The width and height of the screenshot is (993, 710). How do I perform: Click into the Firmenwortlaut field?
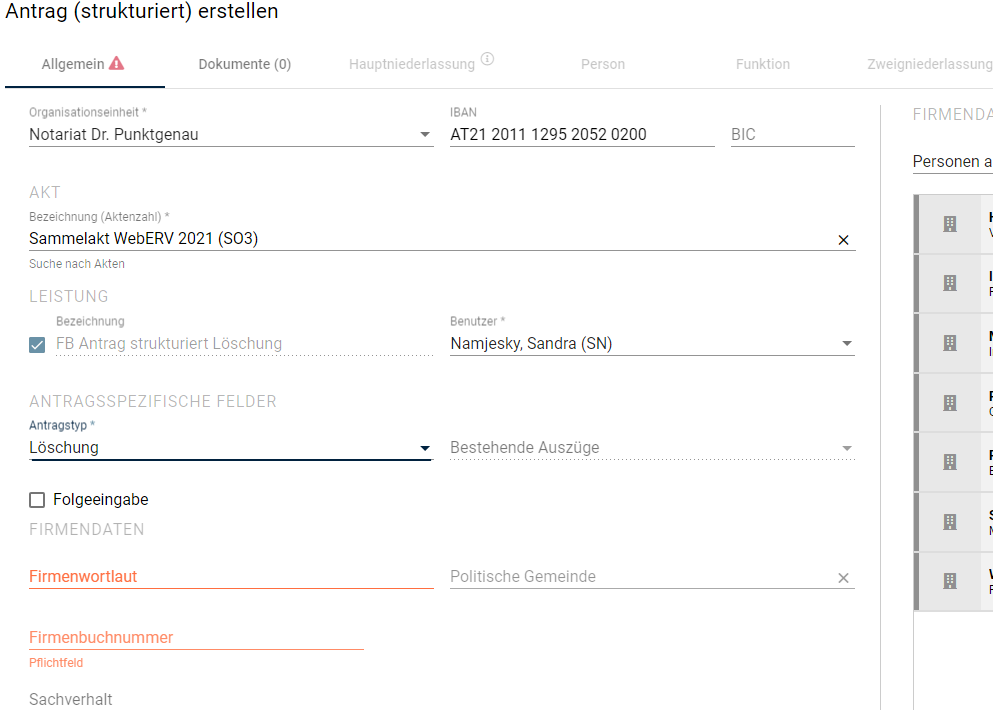pos(231,576)
